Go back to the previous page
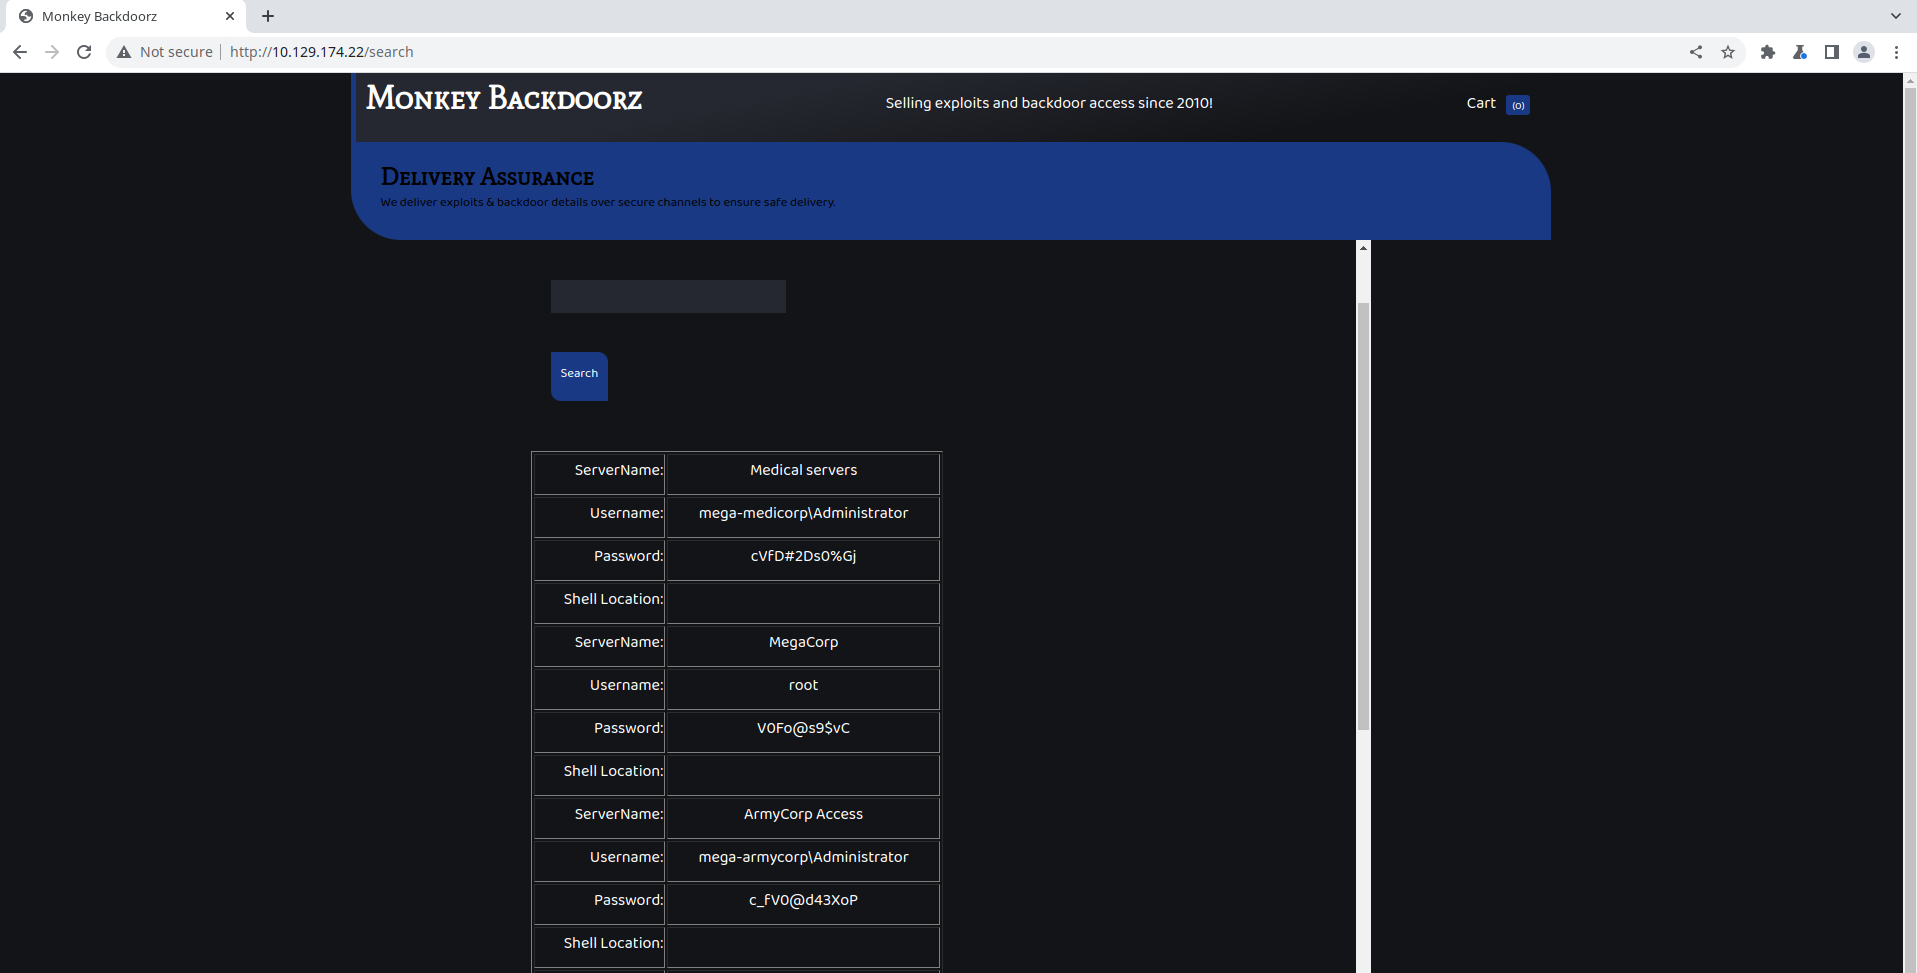 coord(20,52)
